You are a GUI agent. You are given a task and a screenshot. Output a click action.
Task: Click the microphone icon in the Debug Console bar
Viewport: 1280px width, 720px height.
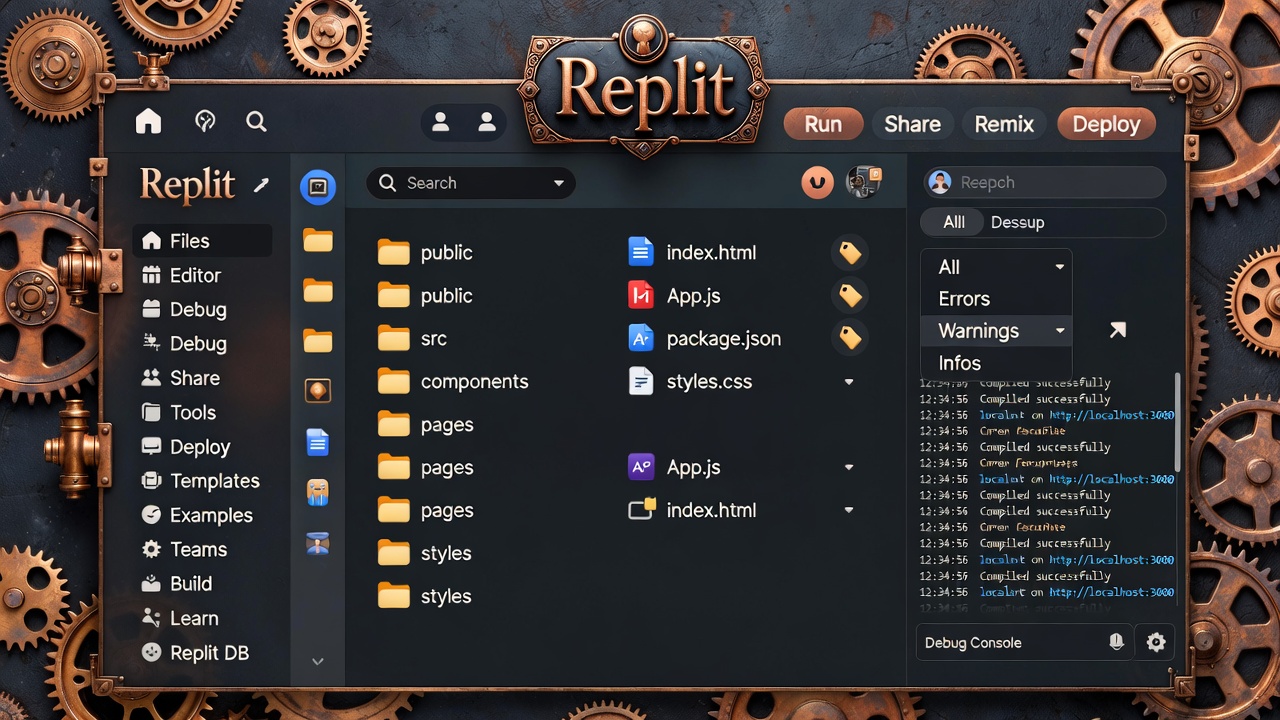[x=1117, y=642]
